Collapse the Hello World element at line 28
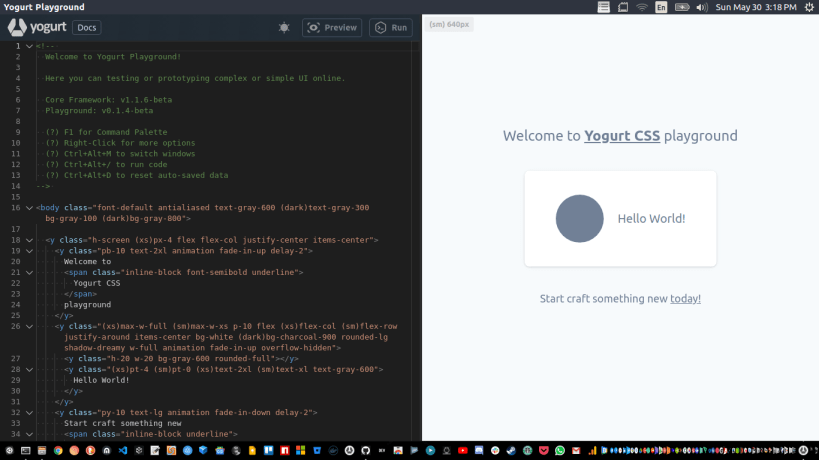Screen dimensions: 819x460 coord(29,370)
